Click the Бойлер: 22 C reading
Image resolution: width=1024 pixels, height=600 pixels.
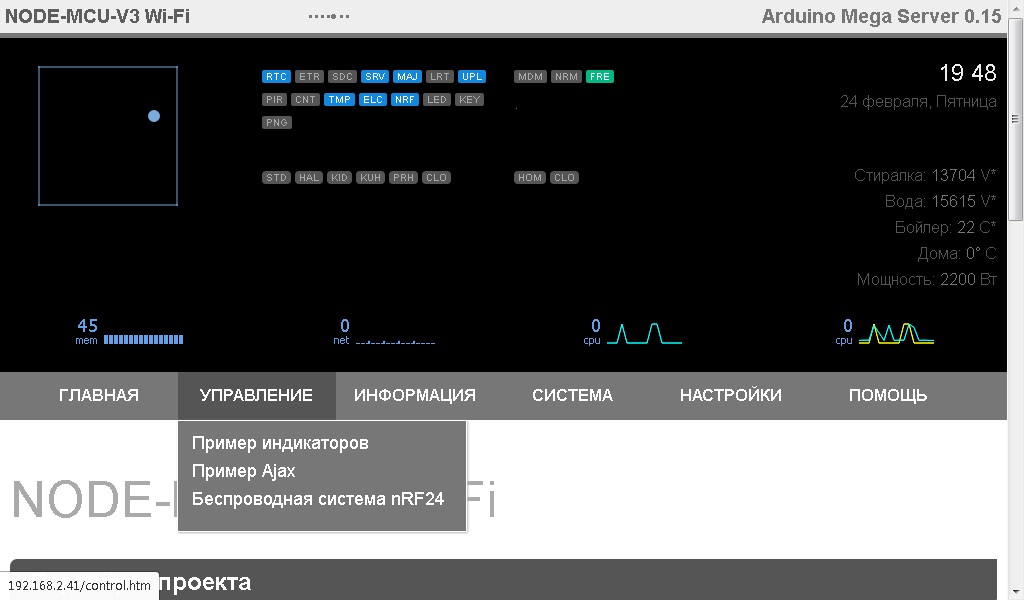click(945, 228)
